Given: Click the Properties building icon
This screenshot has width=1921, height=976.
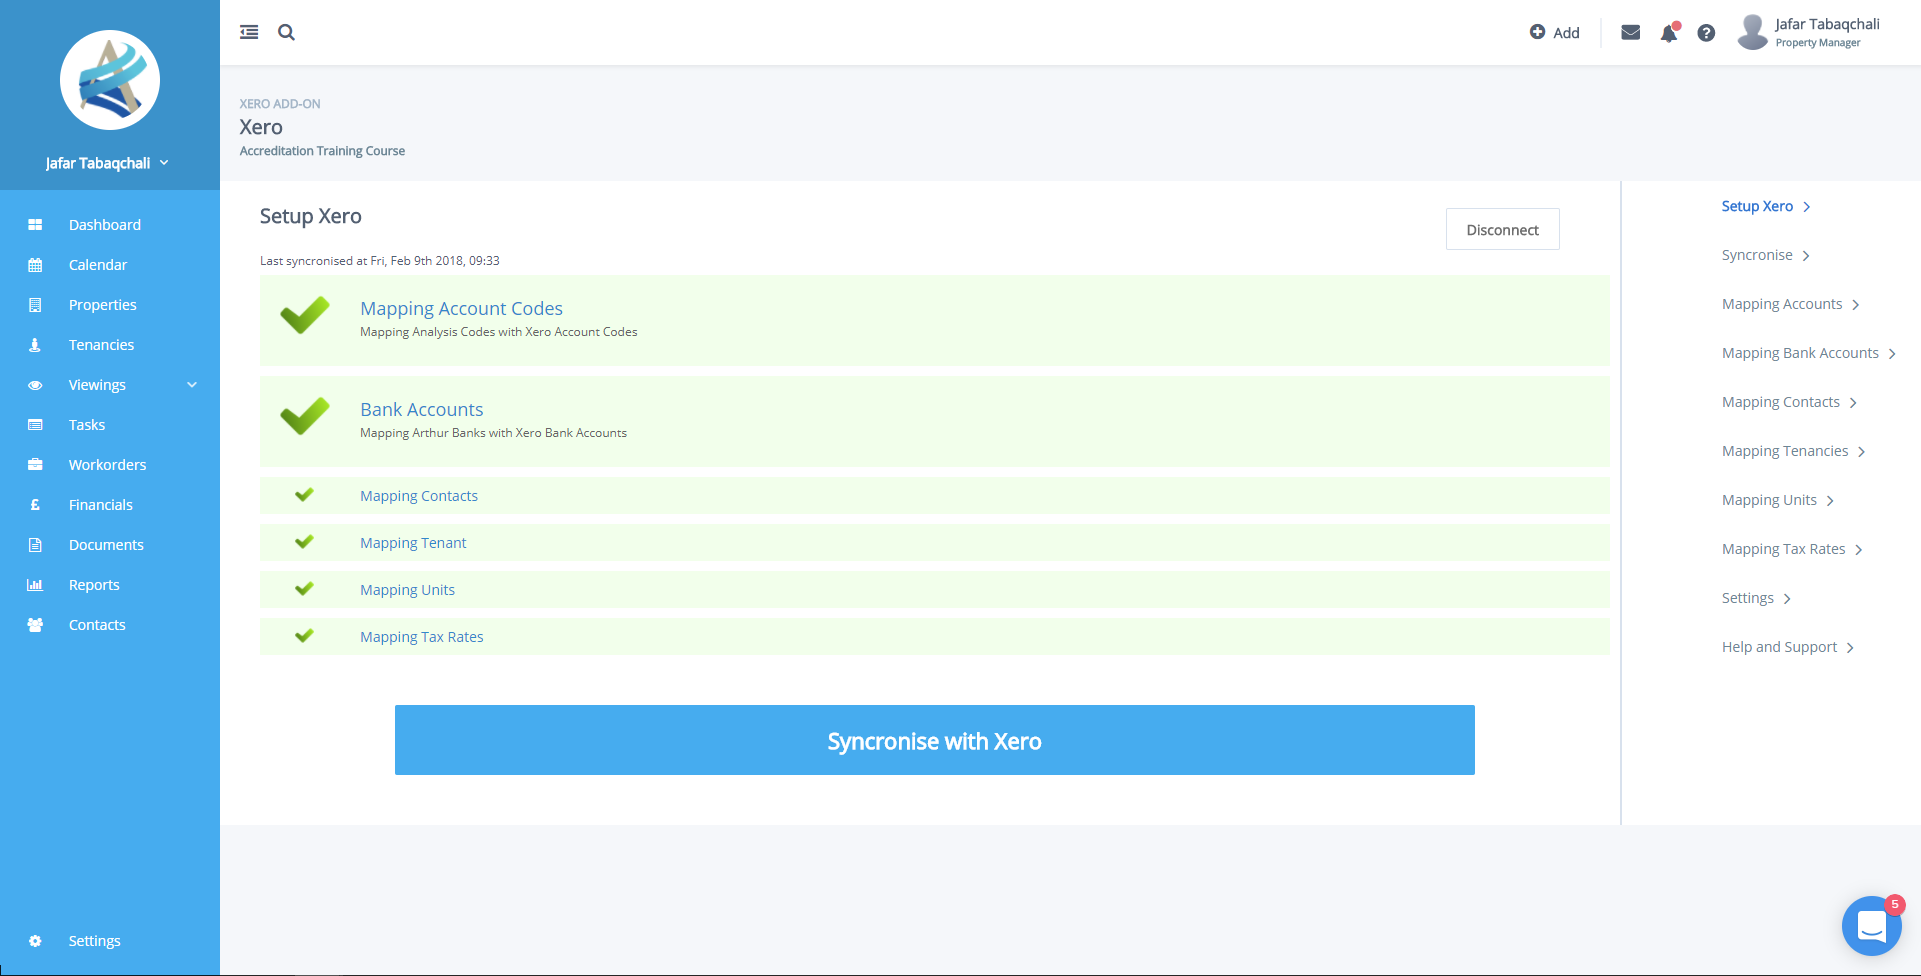Looking at the screenshot, I should [35, 305].
